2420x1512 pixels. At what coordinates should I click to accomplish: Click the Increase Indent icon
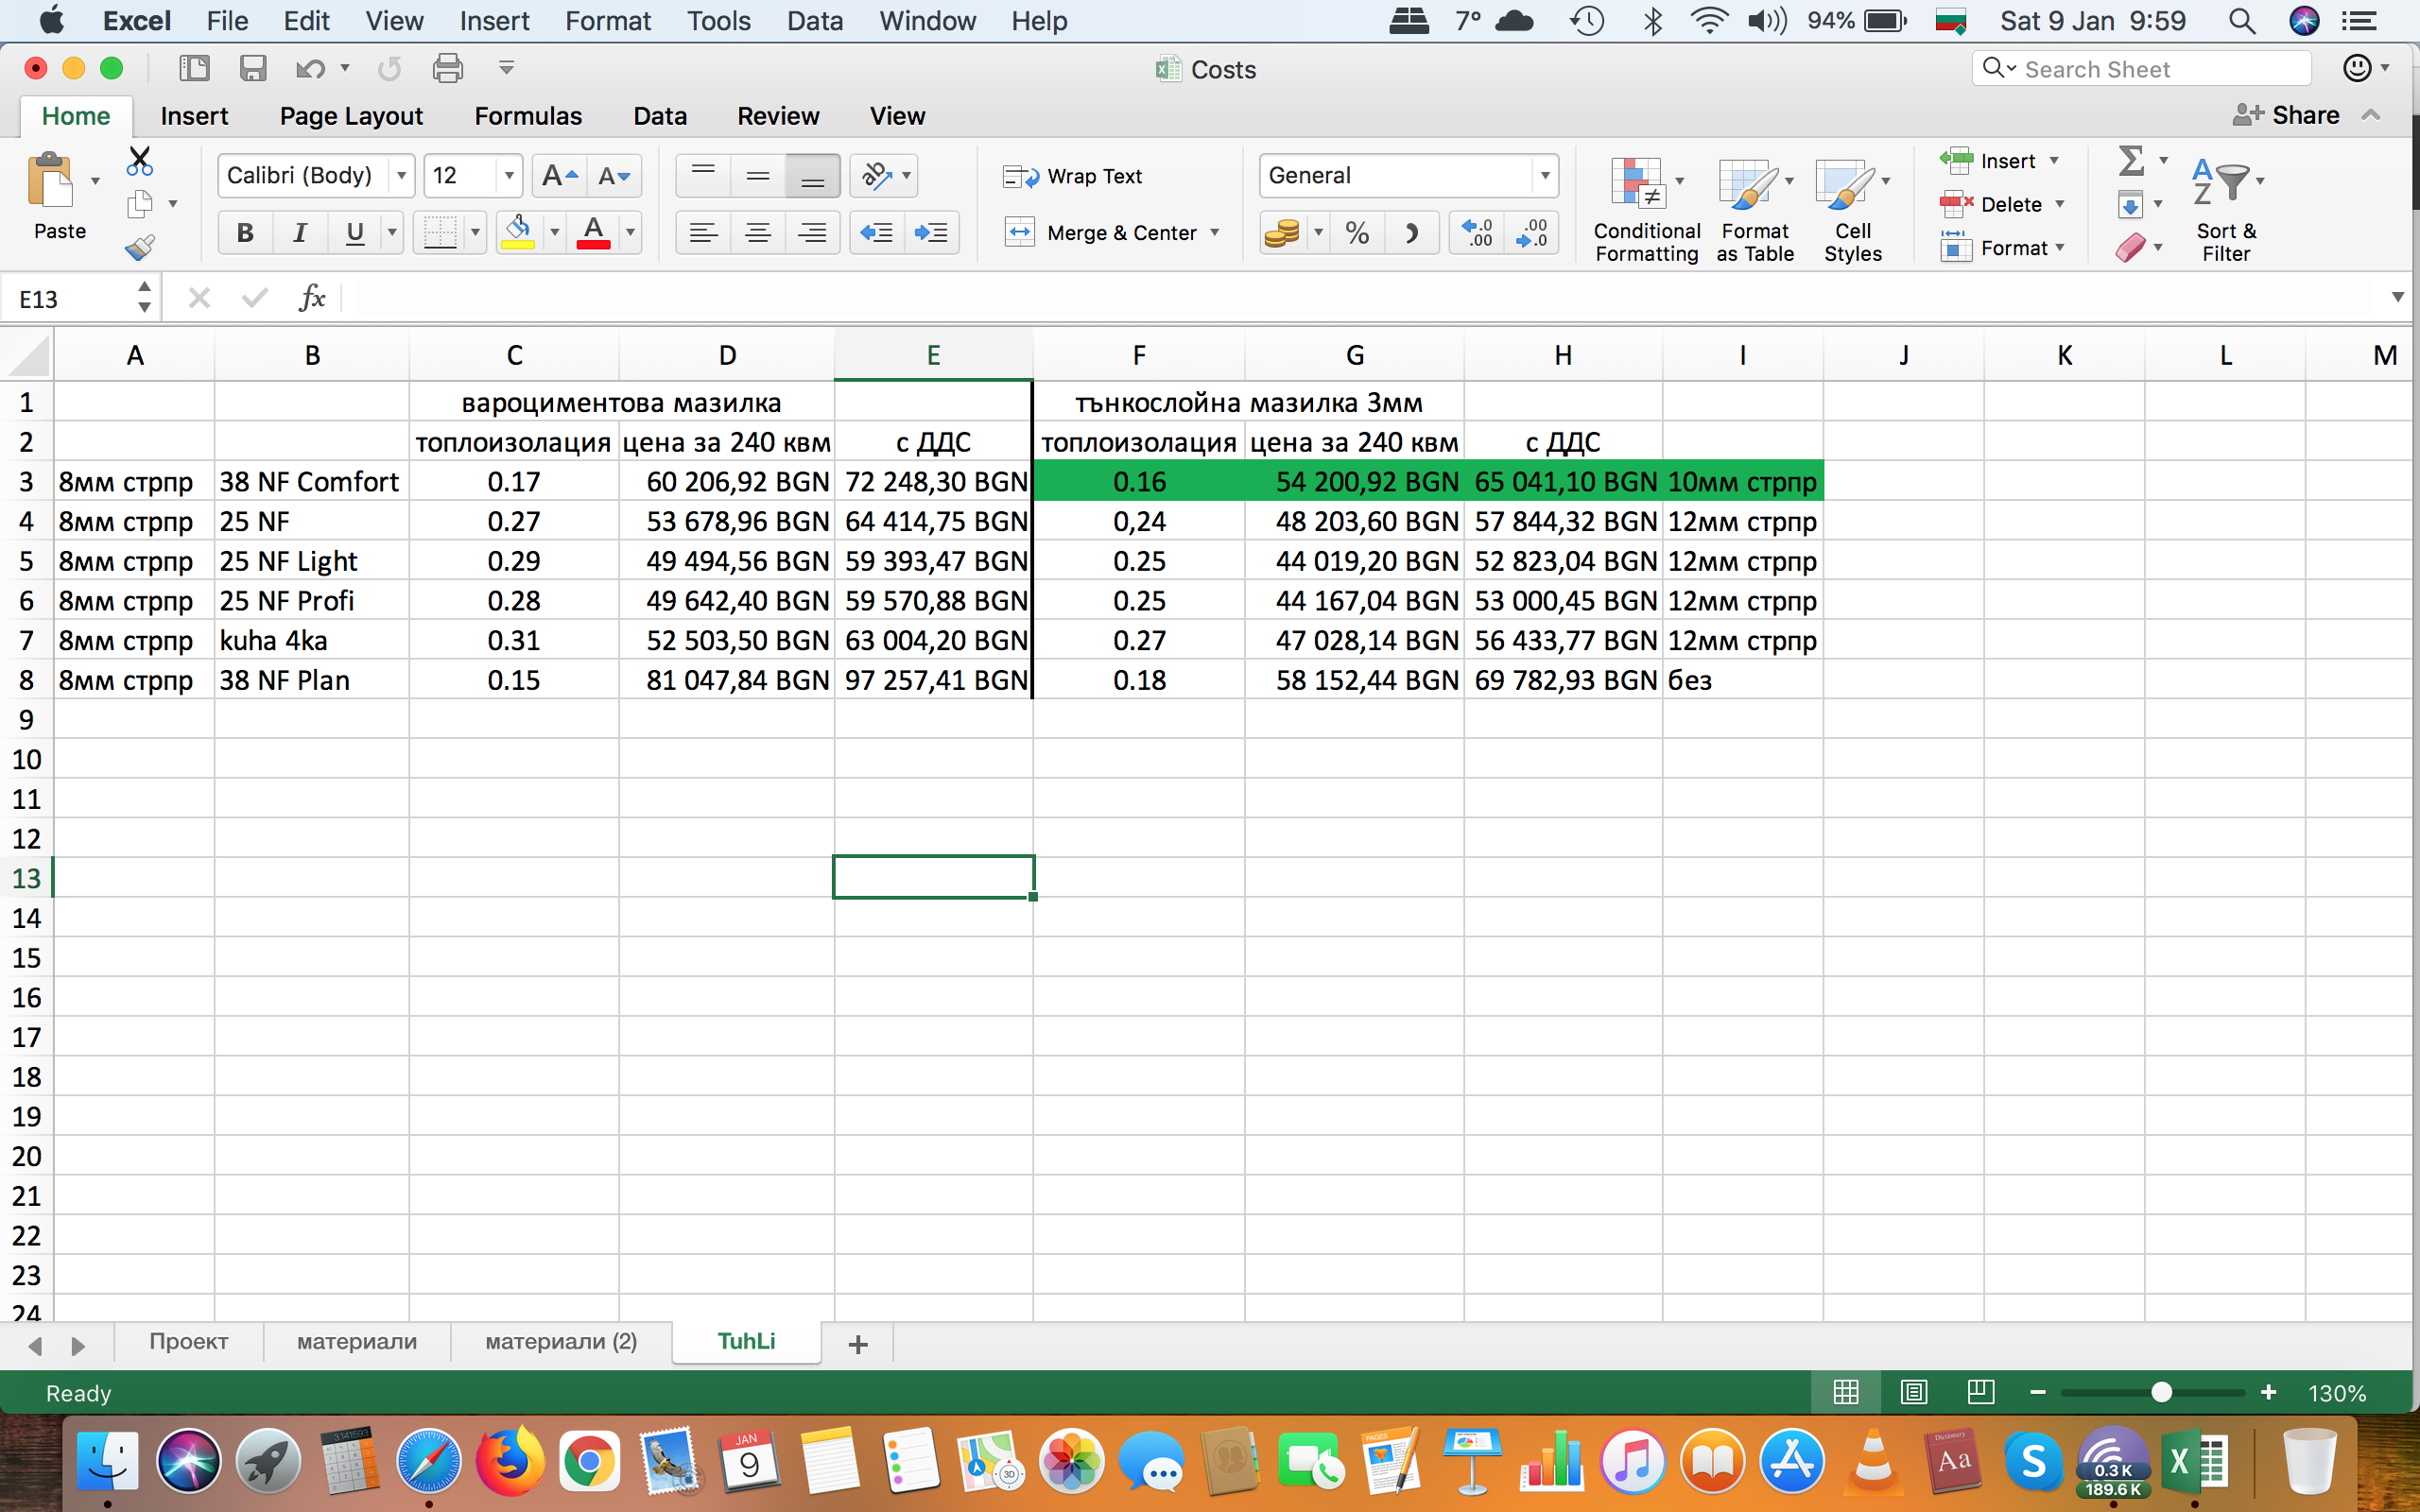coord(931,233)
